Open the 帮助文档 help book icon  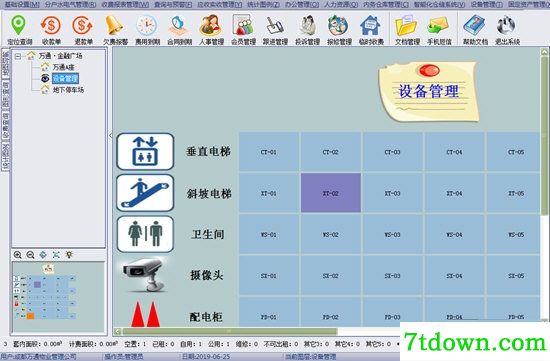tap(475, 29)
